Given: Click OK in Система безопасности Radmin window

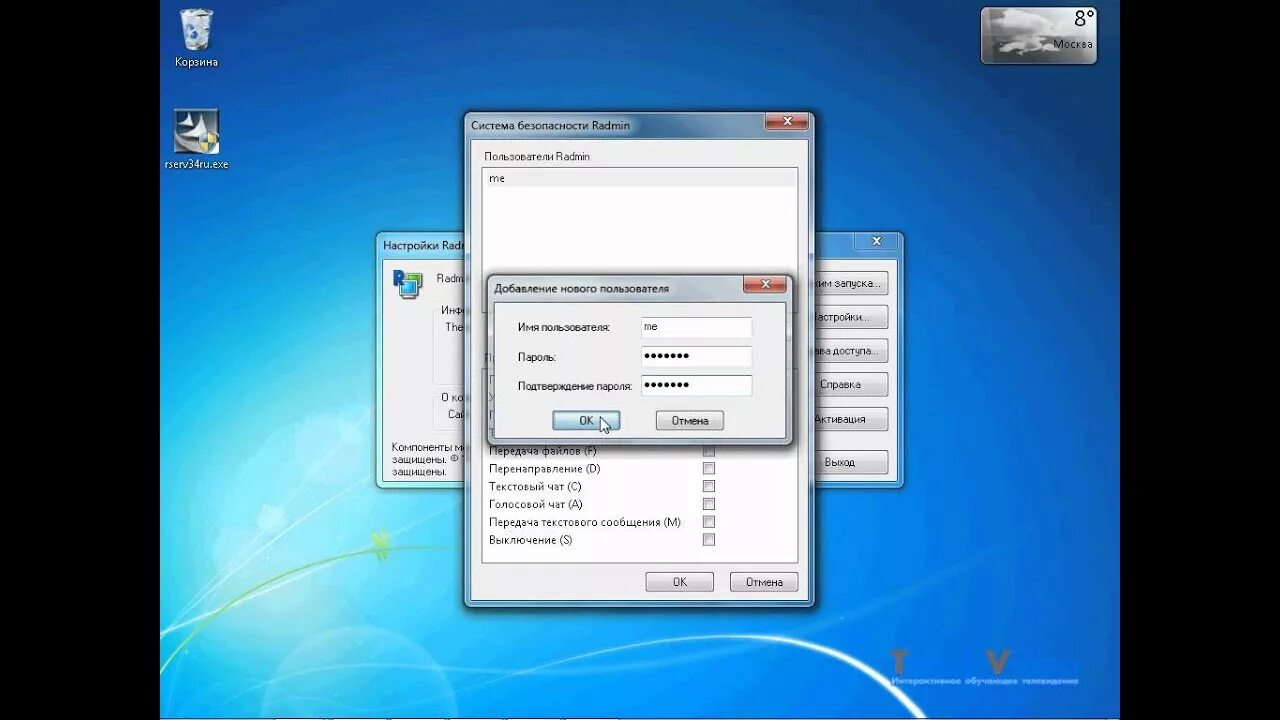Looking at the screenshot, I should point(679,582).
